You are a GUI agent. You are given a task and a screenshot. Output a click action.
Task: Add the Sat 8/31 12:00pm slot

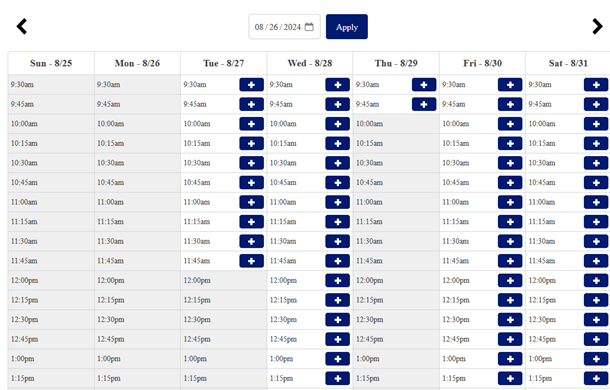click(596, 281)
